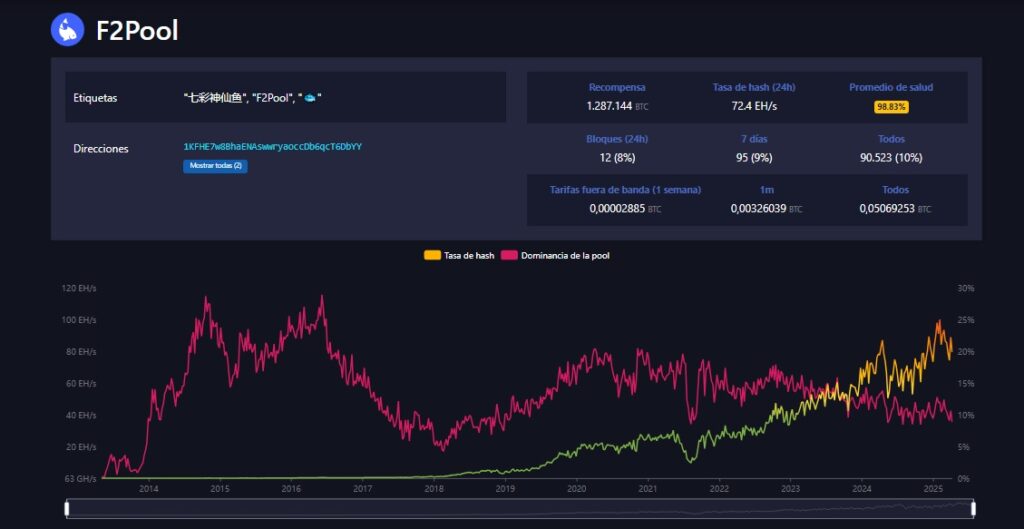Click the left handle of the chart range slider
This screenshot has height=529, width=1024.
pos(67,509)
